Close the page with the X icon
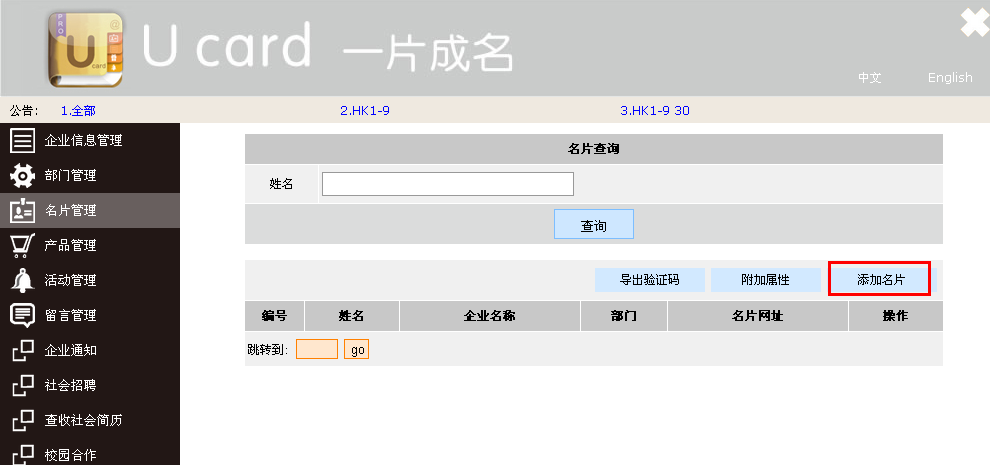This screenshot has width=990, height=465. click(x=975, y=23)
